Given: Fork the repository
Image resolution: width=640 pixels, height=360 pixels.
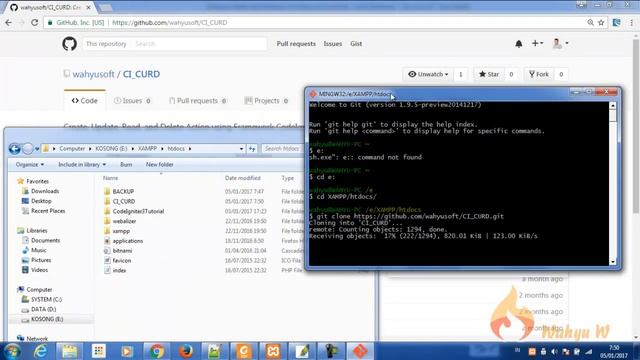Looking at the screenshot, I should (539, 74).
